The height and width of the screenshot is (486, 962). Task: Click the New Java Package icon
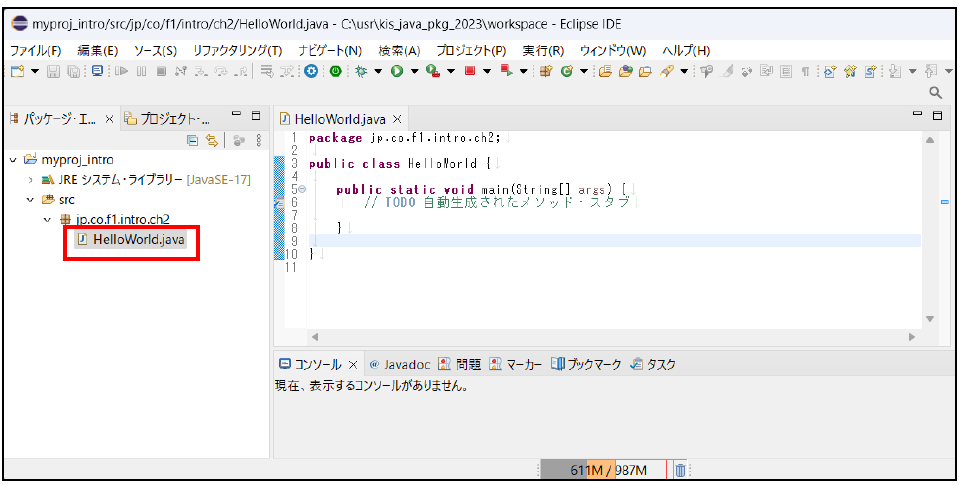(546, 71)
